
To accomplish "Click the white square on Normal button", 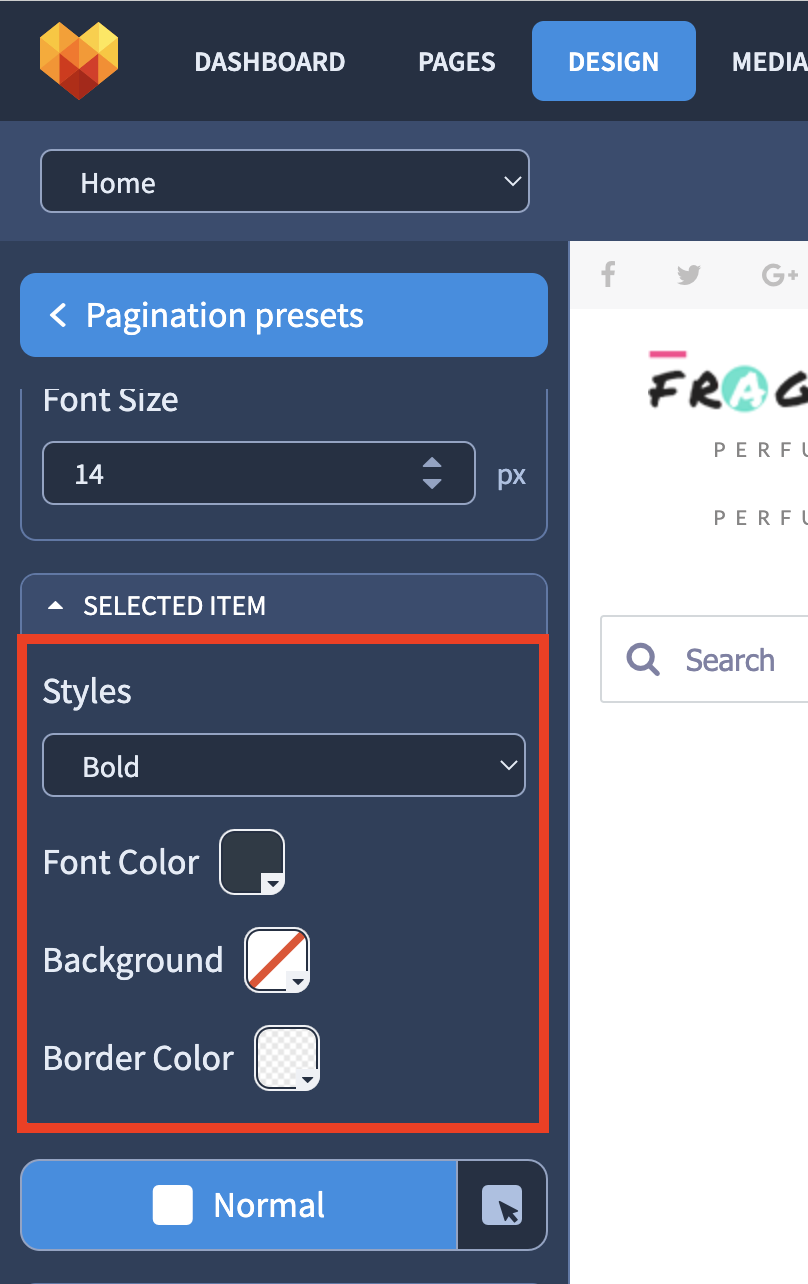I will point(172,1205).
